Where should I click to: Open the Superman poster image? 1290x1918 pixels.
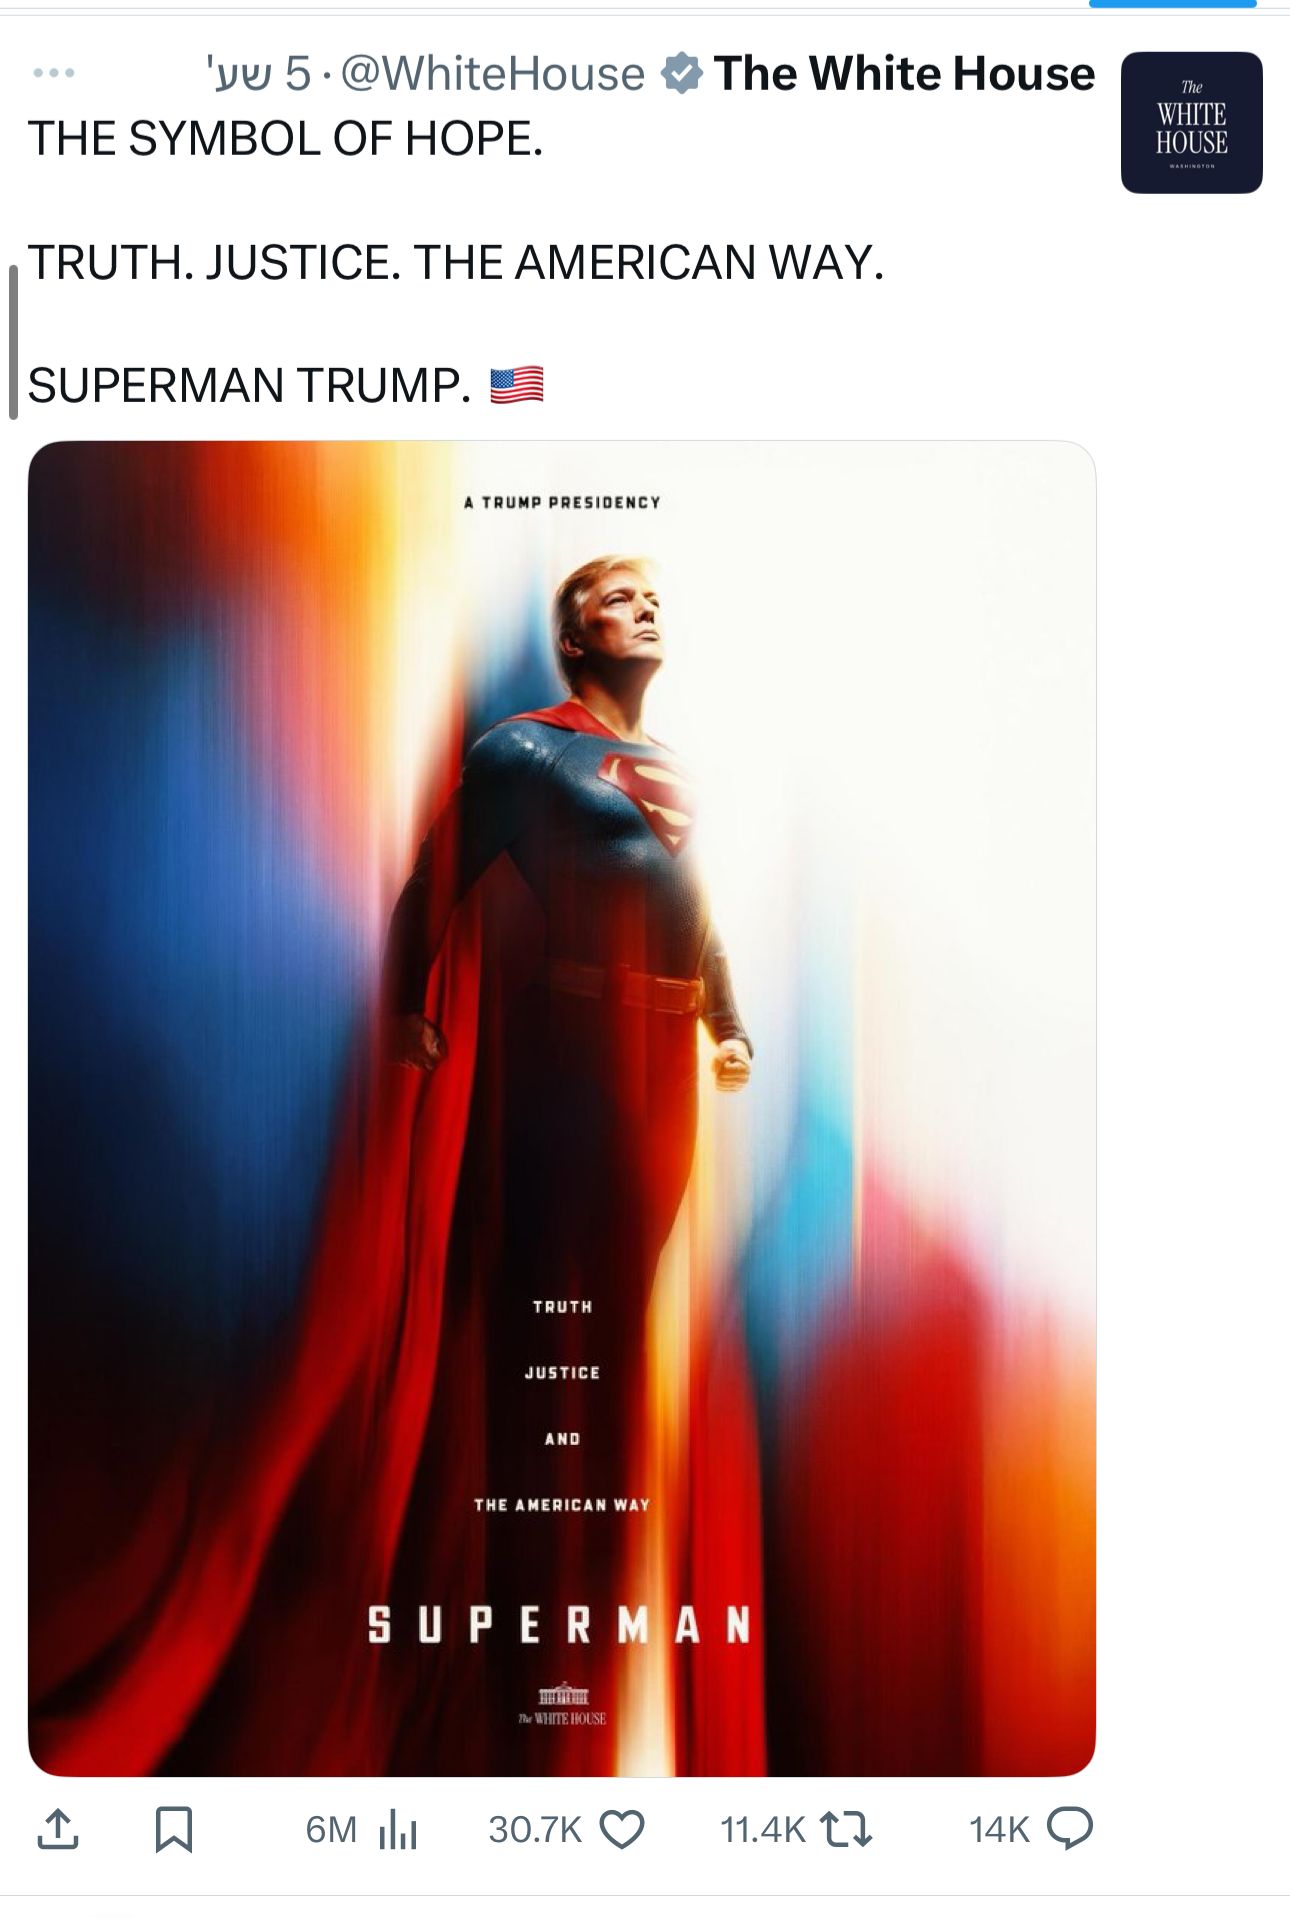click(562, 1108)
